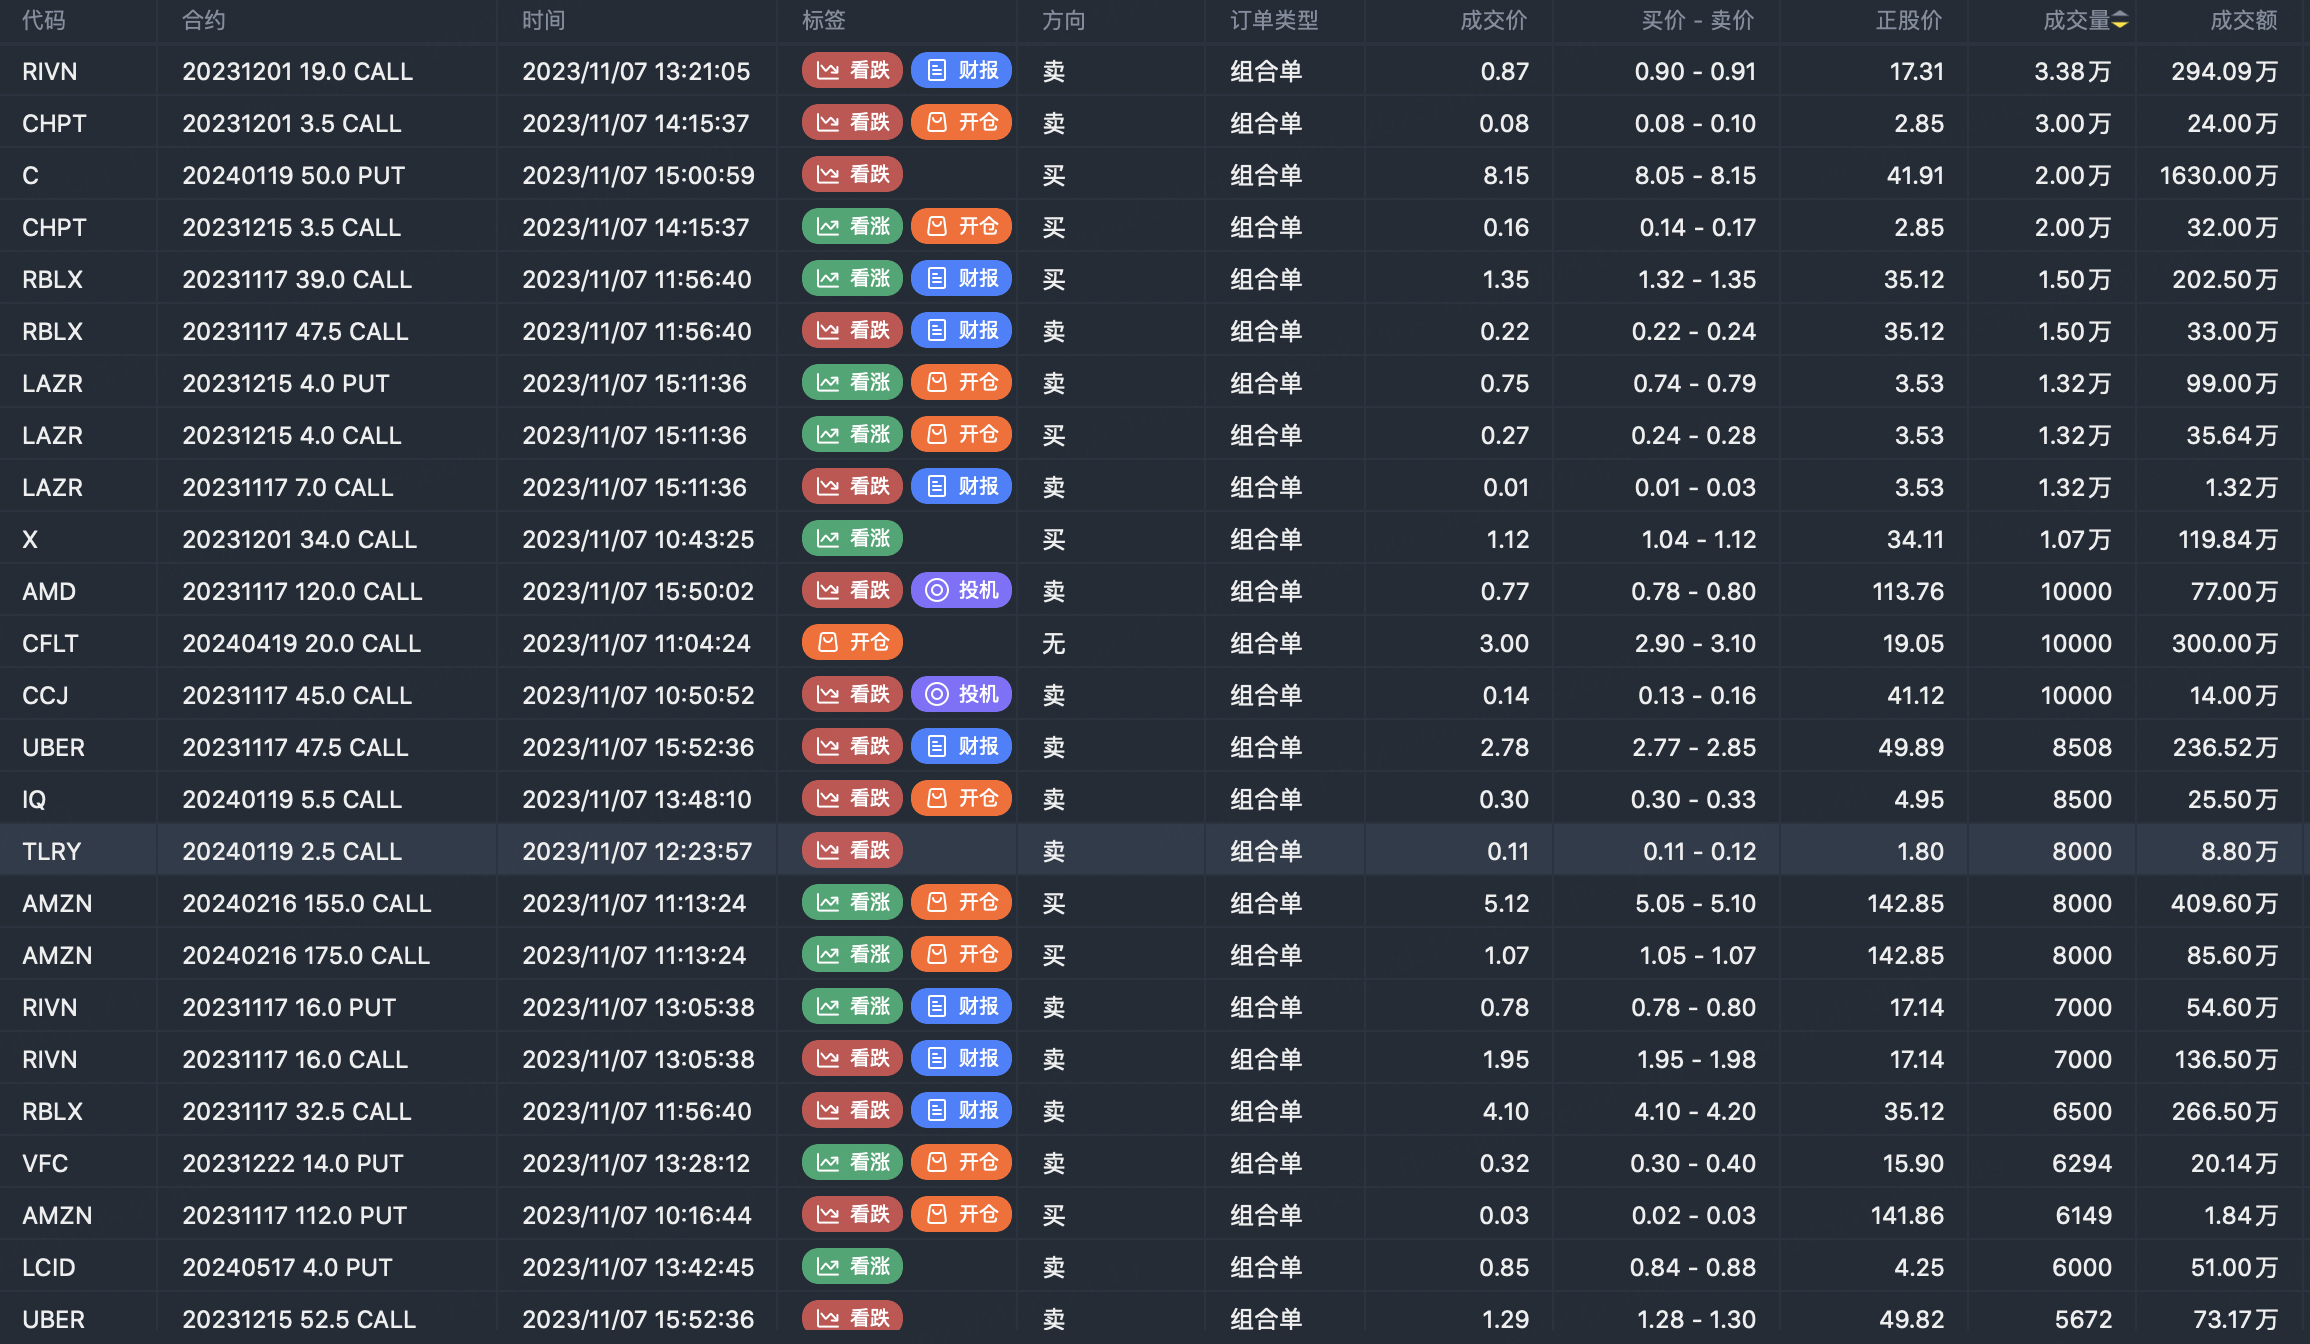
Task: Click the 看跌 tag in RBLX 32.5 CALL row
Action: coord(853,1111)
